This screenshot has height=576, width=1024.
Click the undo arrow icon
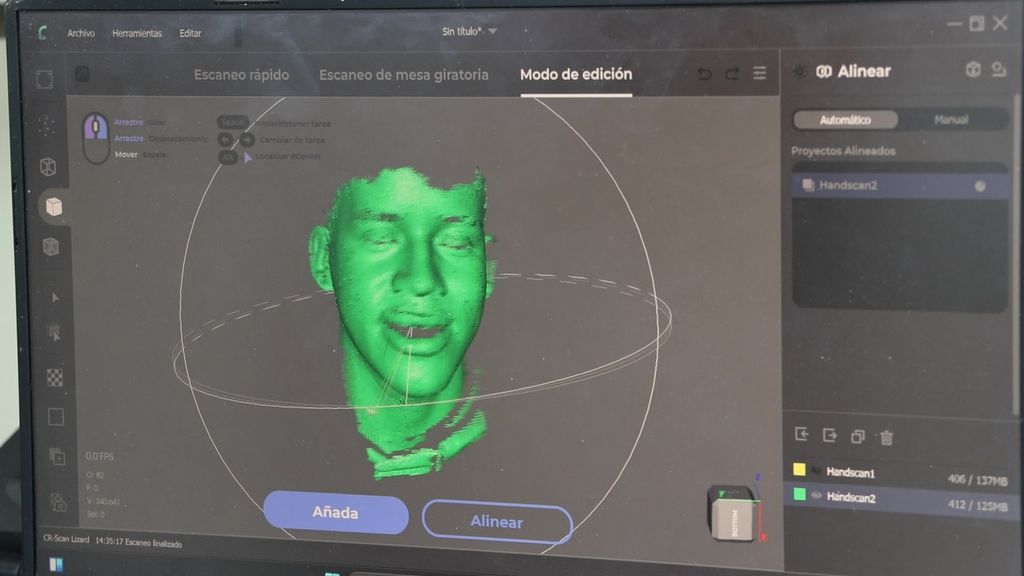coord(704,74)
